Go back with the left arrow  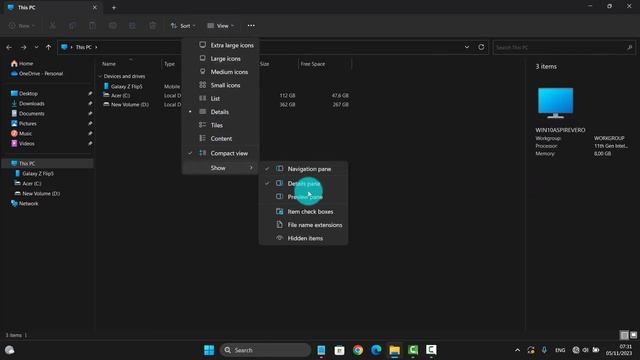click(9, 47)
